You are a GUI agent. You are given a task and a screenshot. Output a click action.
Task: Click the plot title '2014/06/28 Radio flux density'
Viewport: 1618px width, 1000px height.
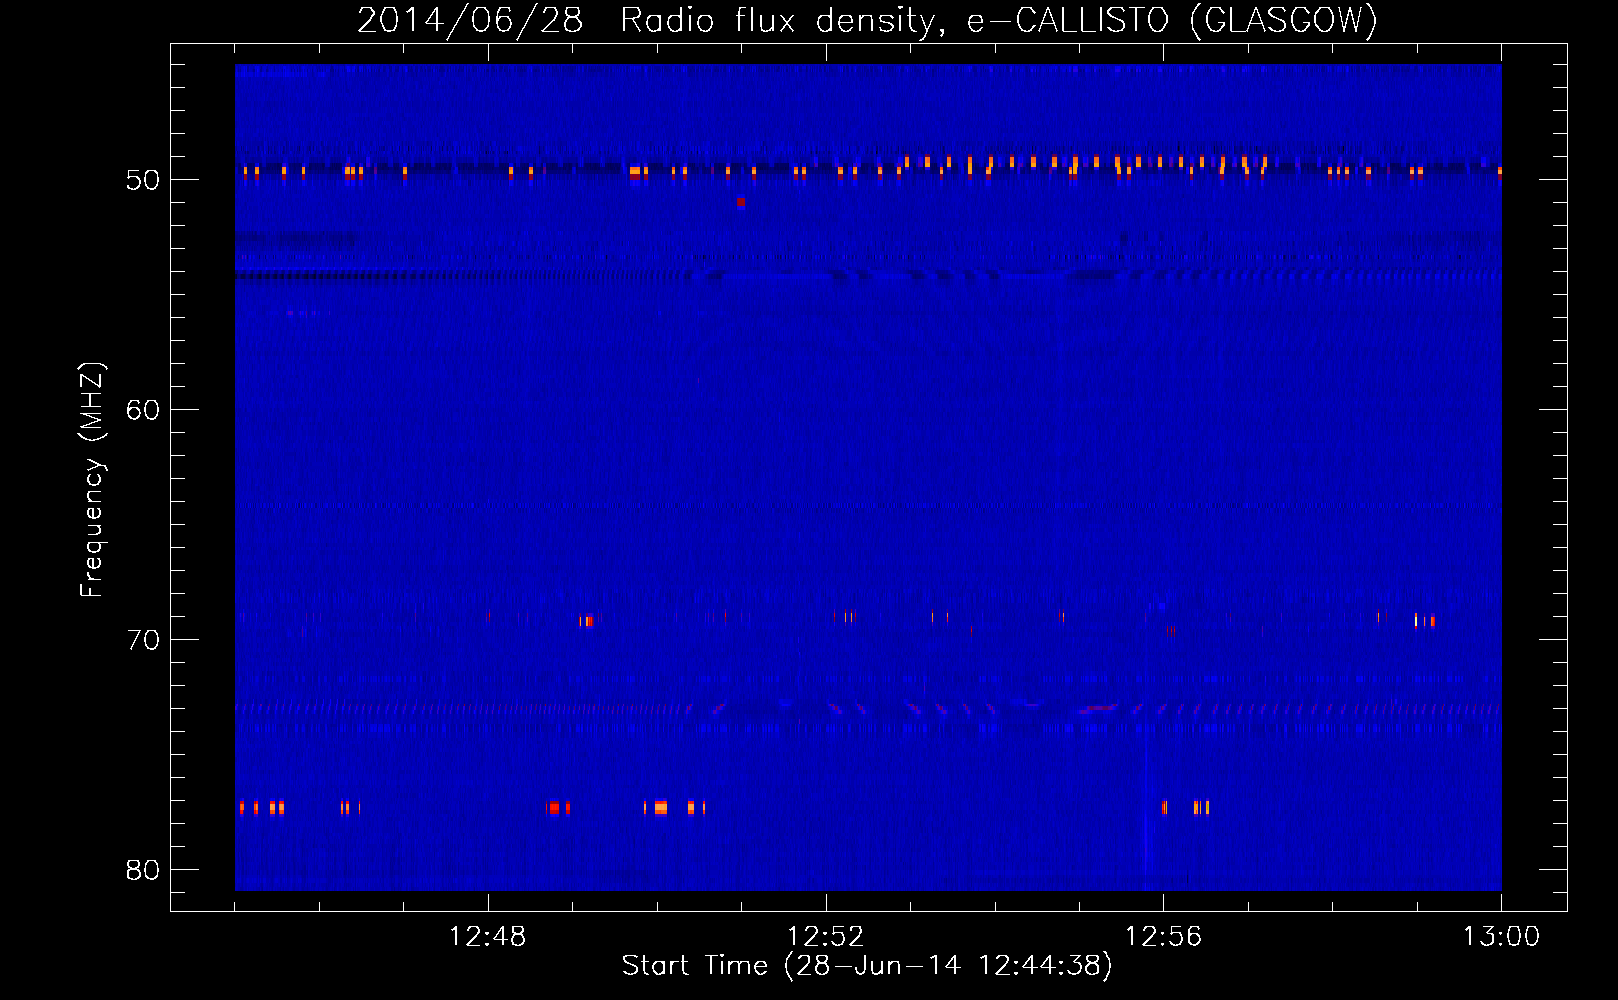(x=651, y=21)
